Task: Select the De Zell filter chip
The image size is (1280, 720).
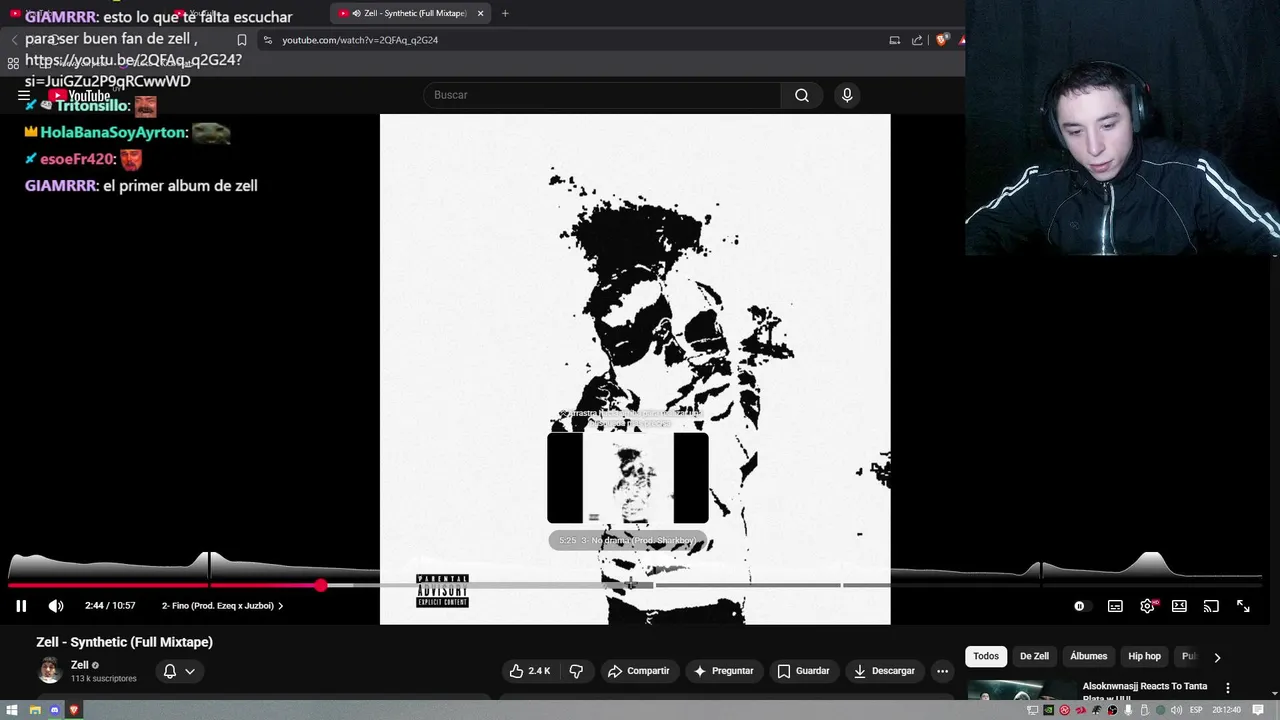Action: click(x=1034, y=656)
